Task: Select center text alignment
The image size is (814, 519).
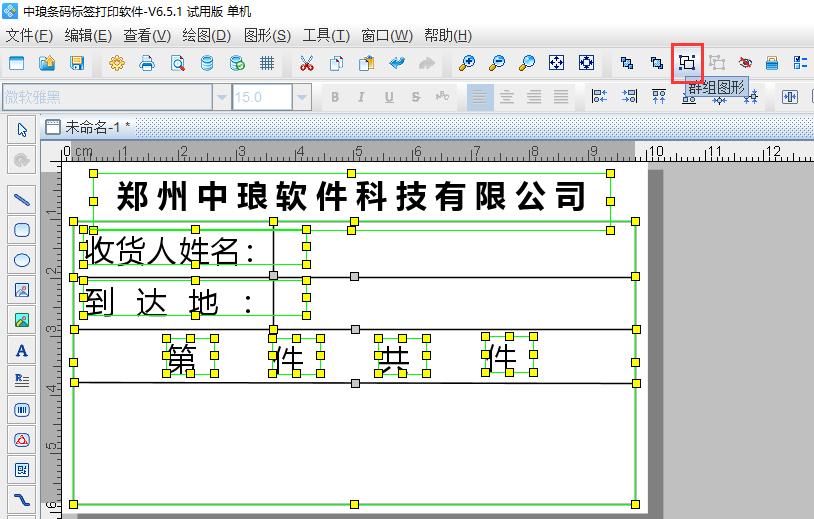Action: pyautogui.click(x=507, y=97)
